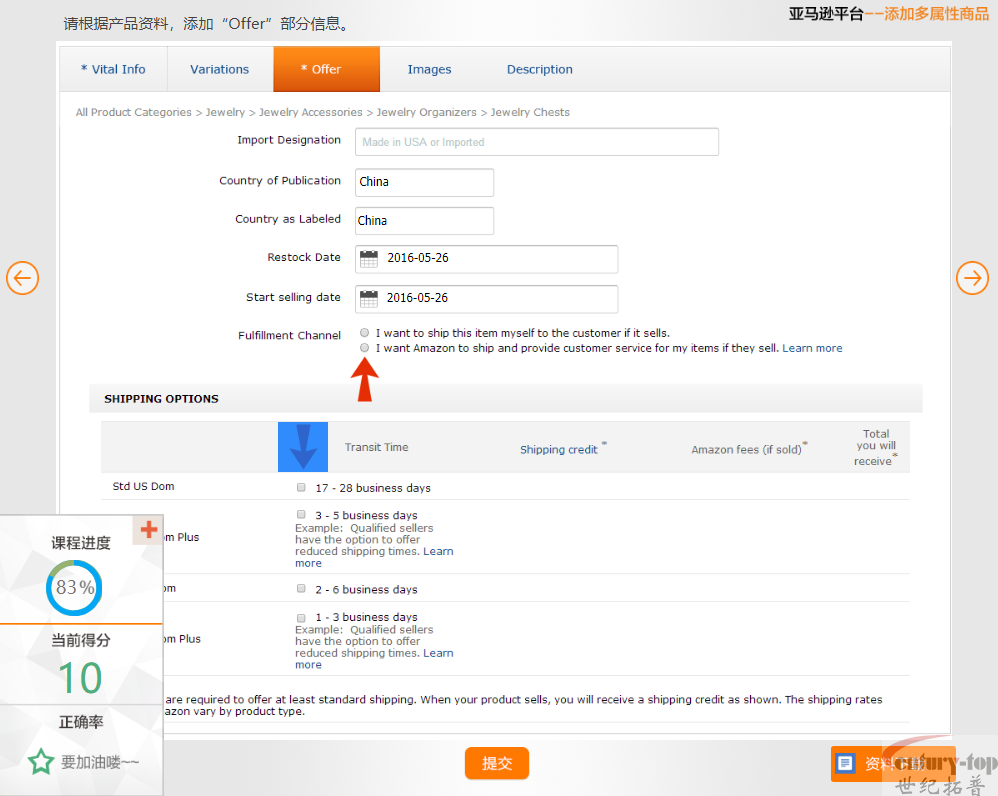Open Learn more link for Fulfillment Channel
Image resolution: width=998 pixels, height=796 pixels.
pos(812,348)
